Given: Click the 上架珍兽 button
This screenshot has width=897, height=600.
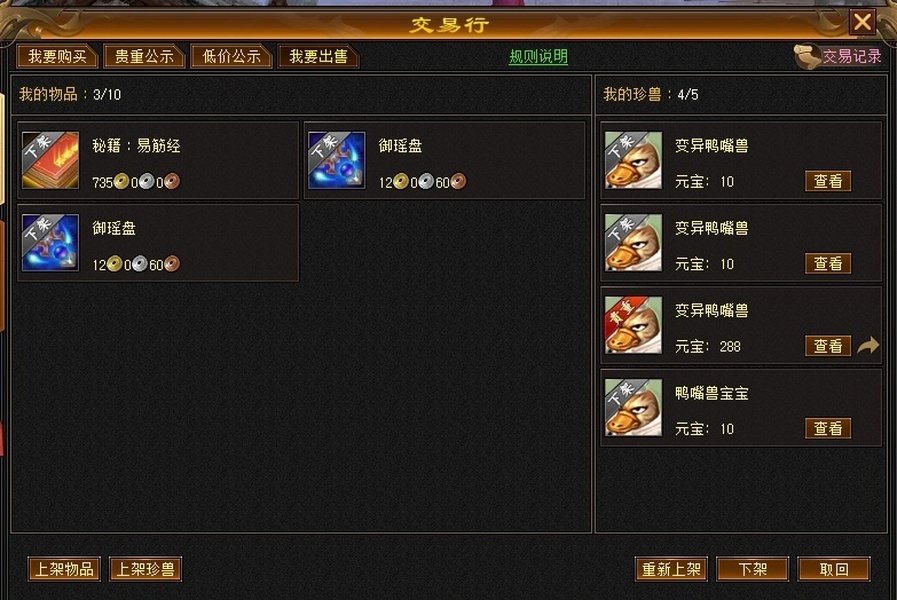Looking at the screenshot, I should click(x=145, y=569).
